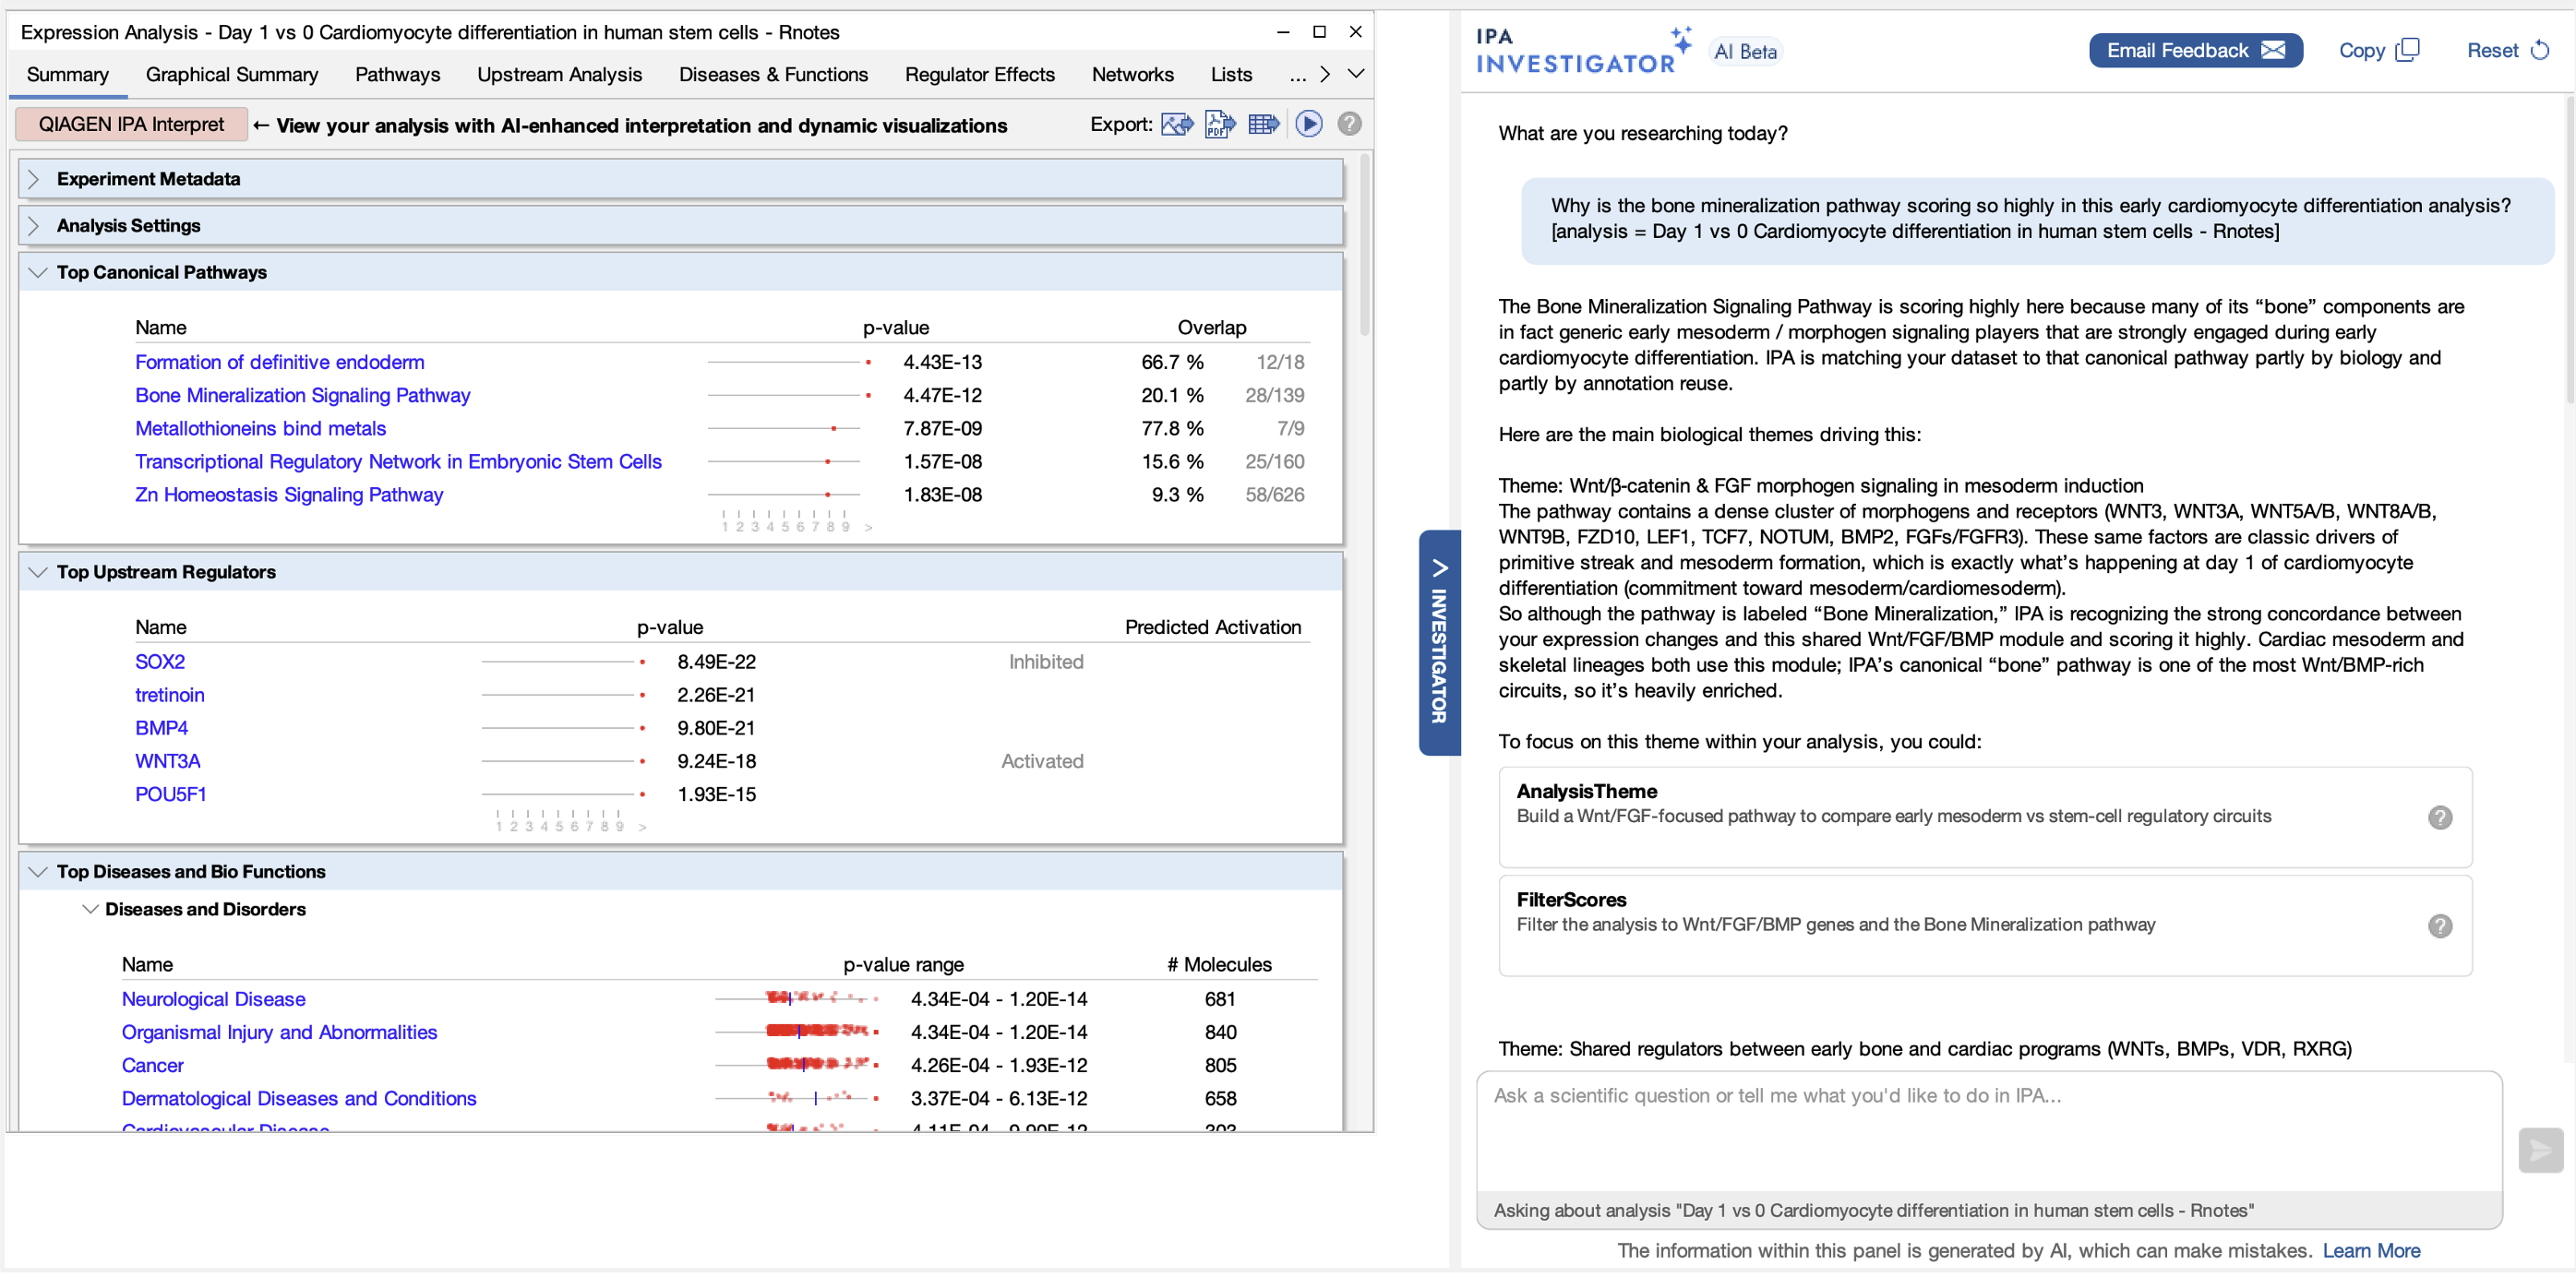Open the SOX2 upstream regulator
This screenshot has height=1277, width=2576.
160,663
